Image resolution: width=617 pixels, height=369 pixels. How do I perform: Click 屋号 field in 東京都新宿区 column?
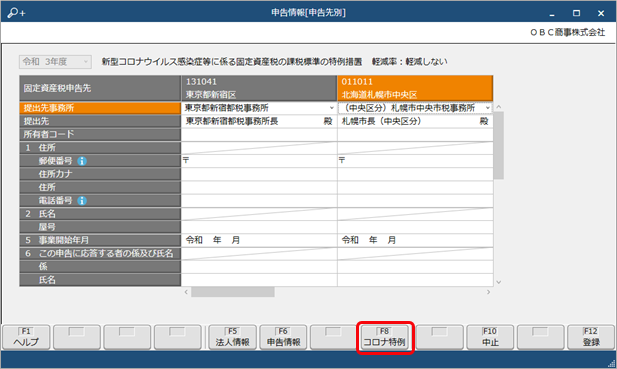click(259, 227)
